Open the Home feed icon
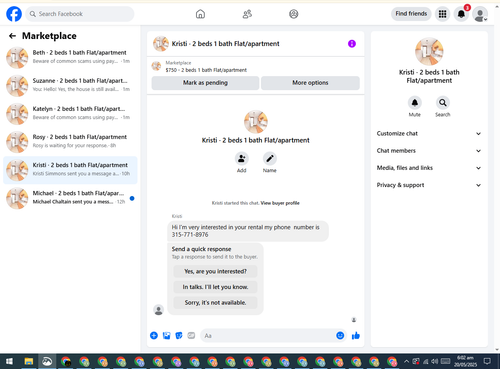 tap(200, 14)
